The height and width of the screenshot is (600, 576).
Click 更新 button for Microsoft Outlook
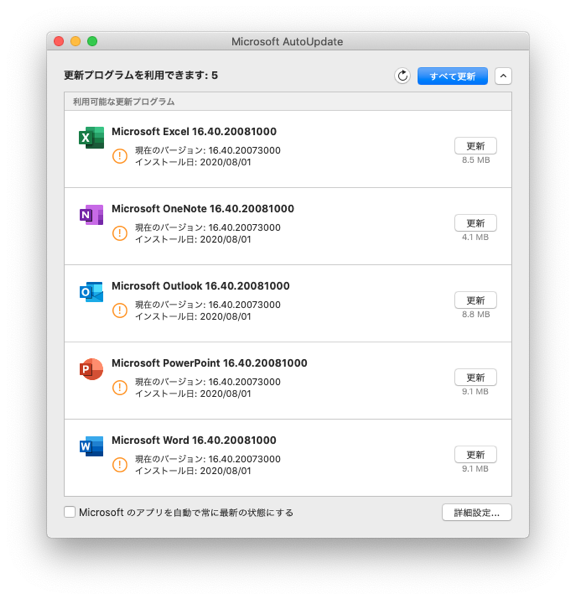[x=475, y=300]
